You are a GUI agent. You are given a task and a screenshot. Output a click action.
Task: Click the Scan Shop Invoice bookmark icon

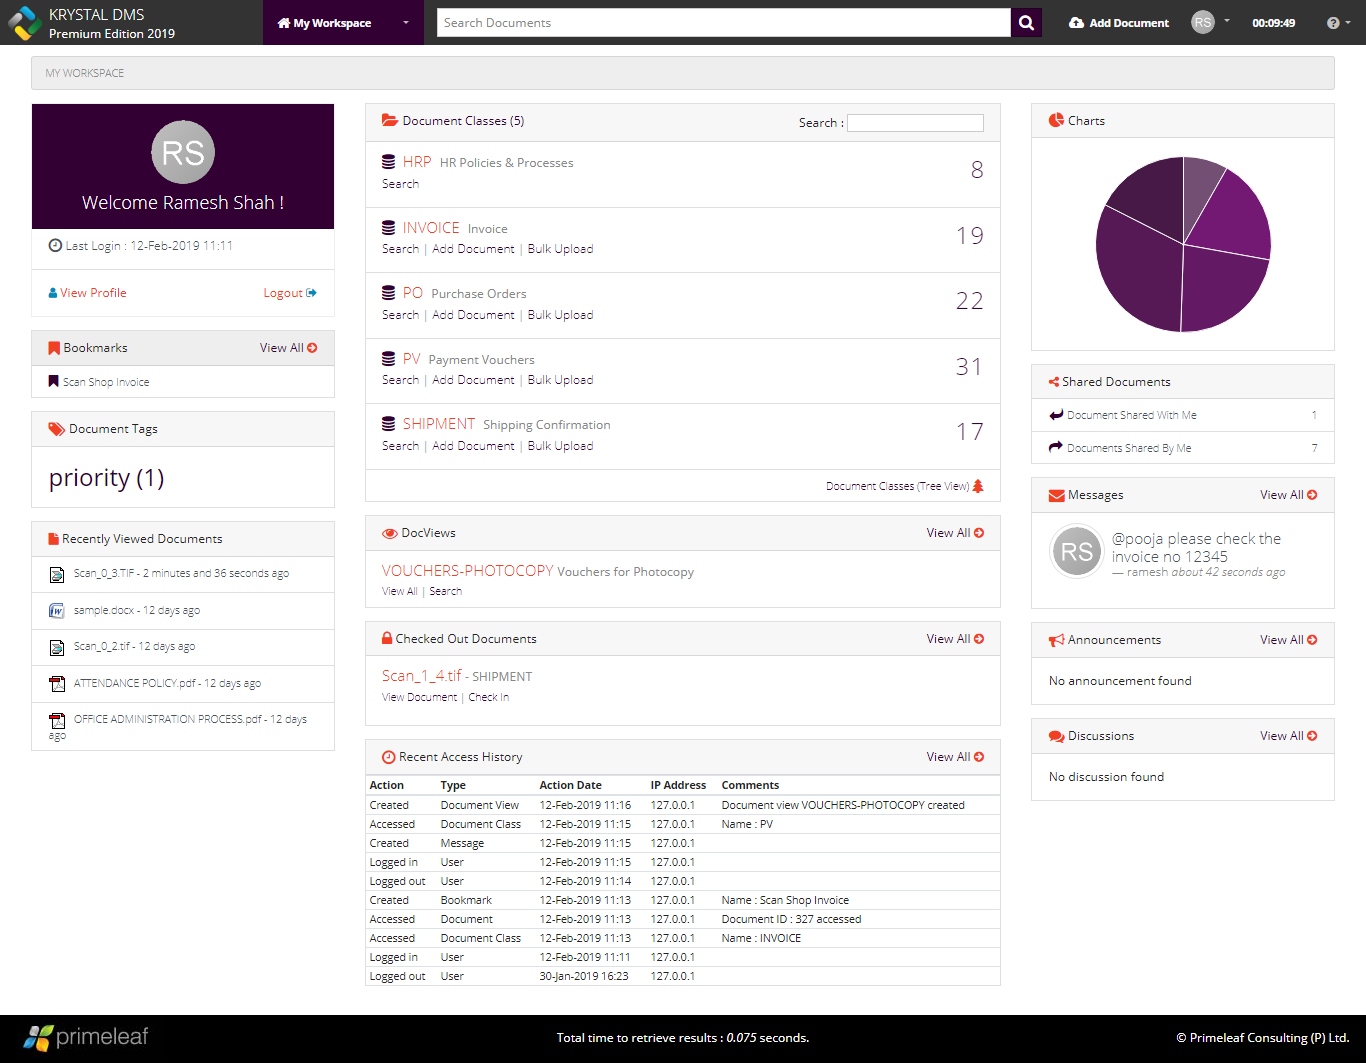click(x=54, y=381)
